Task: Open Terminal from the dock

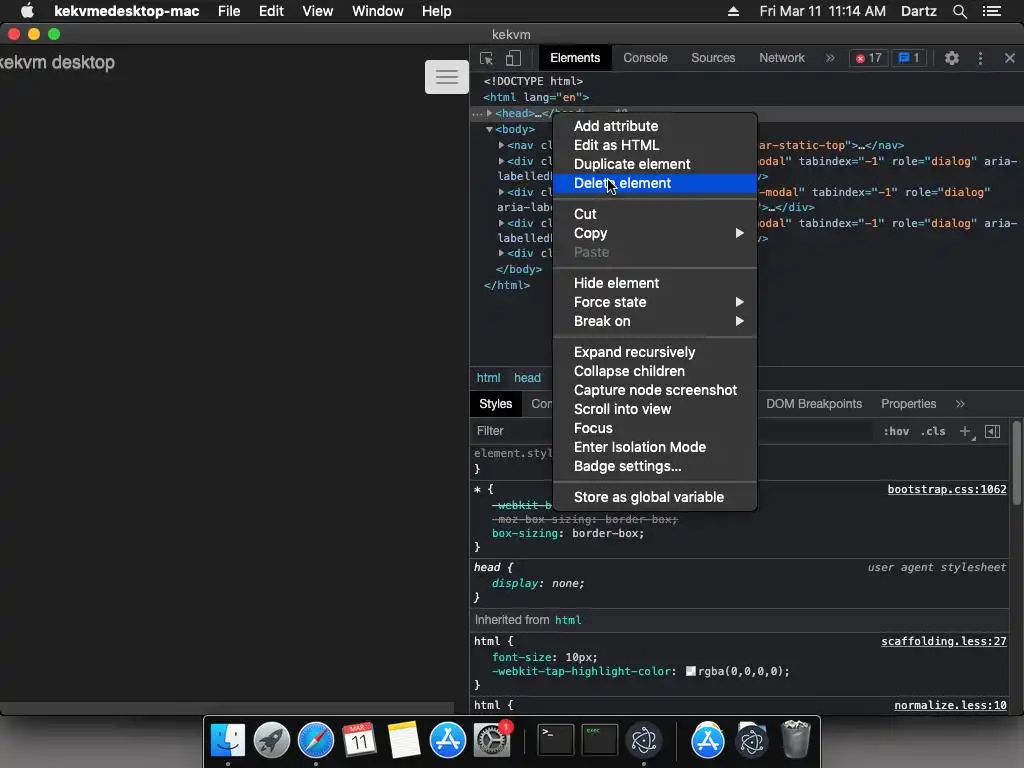Action: pos(556,740)
